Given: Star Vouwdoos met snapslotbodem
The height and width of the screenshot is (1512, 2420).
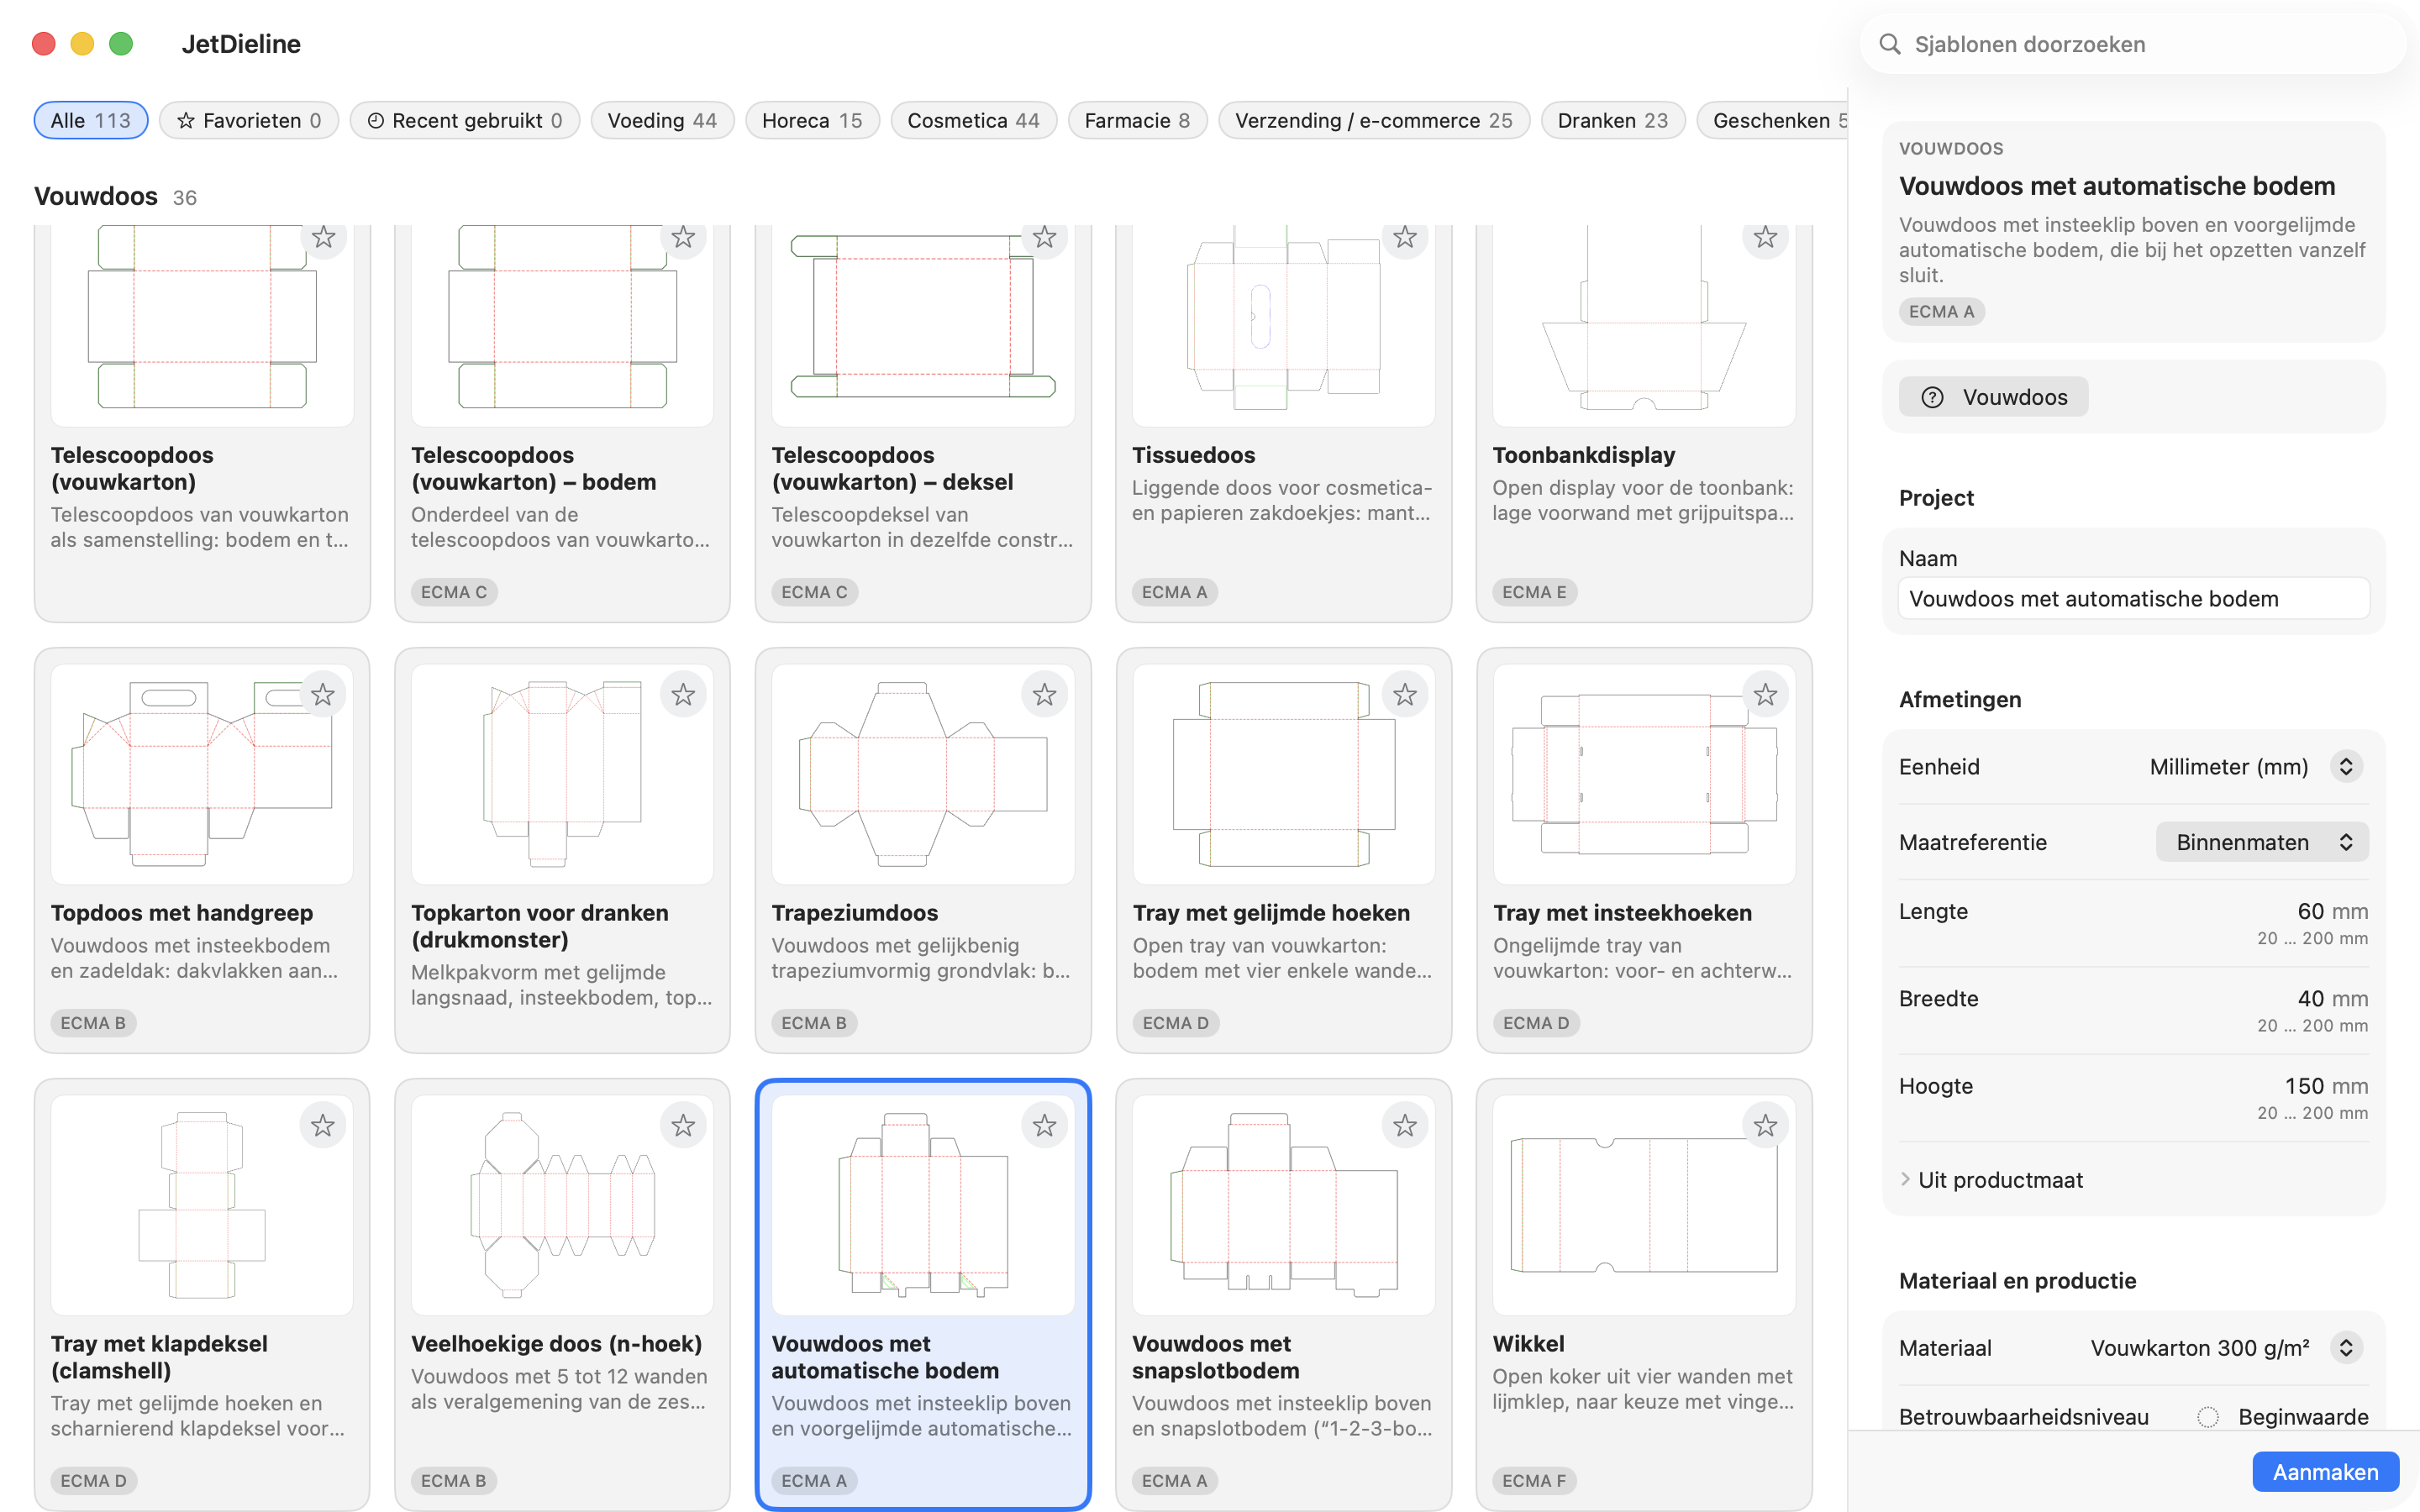Looking at the screenshot, I should (x=1405, y=1126).
